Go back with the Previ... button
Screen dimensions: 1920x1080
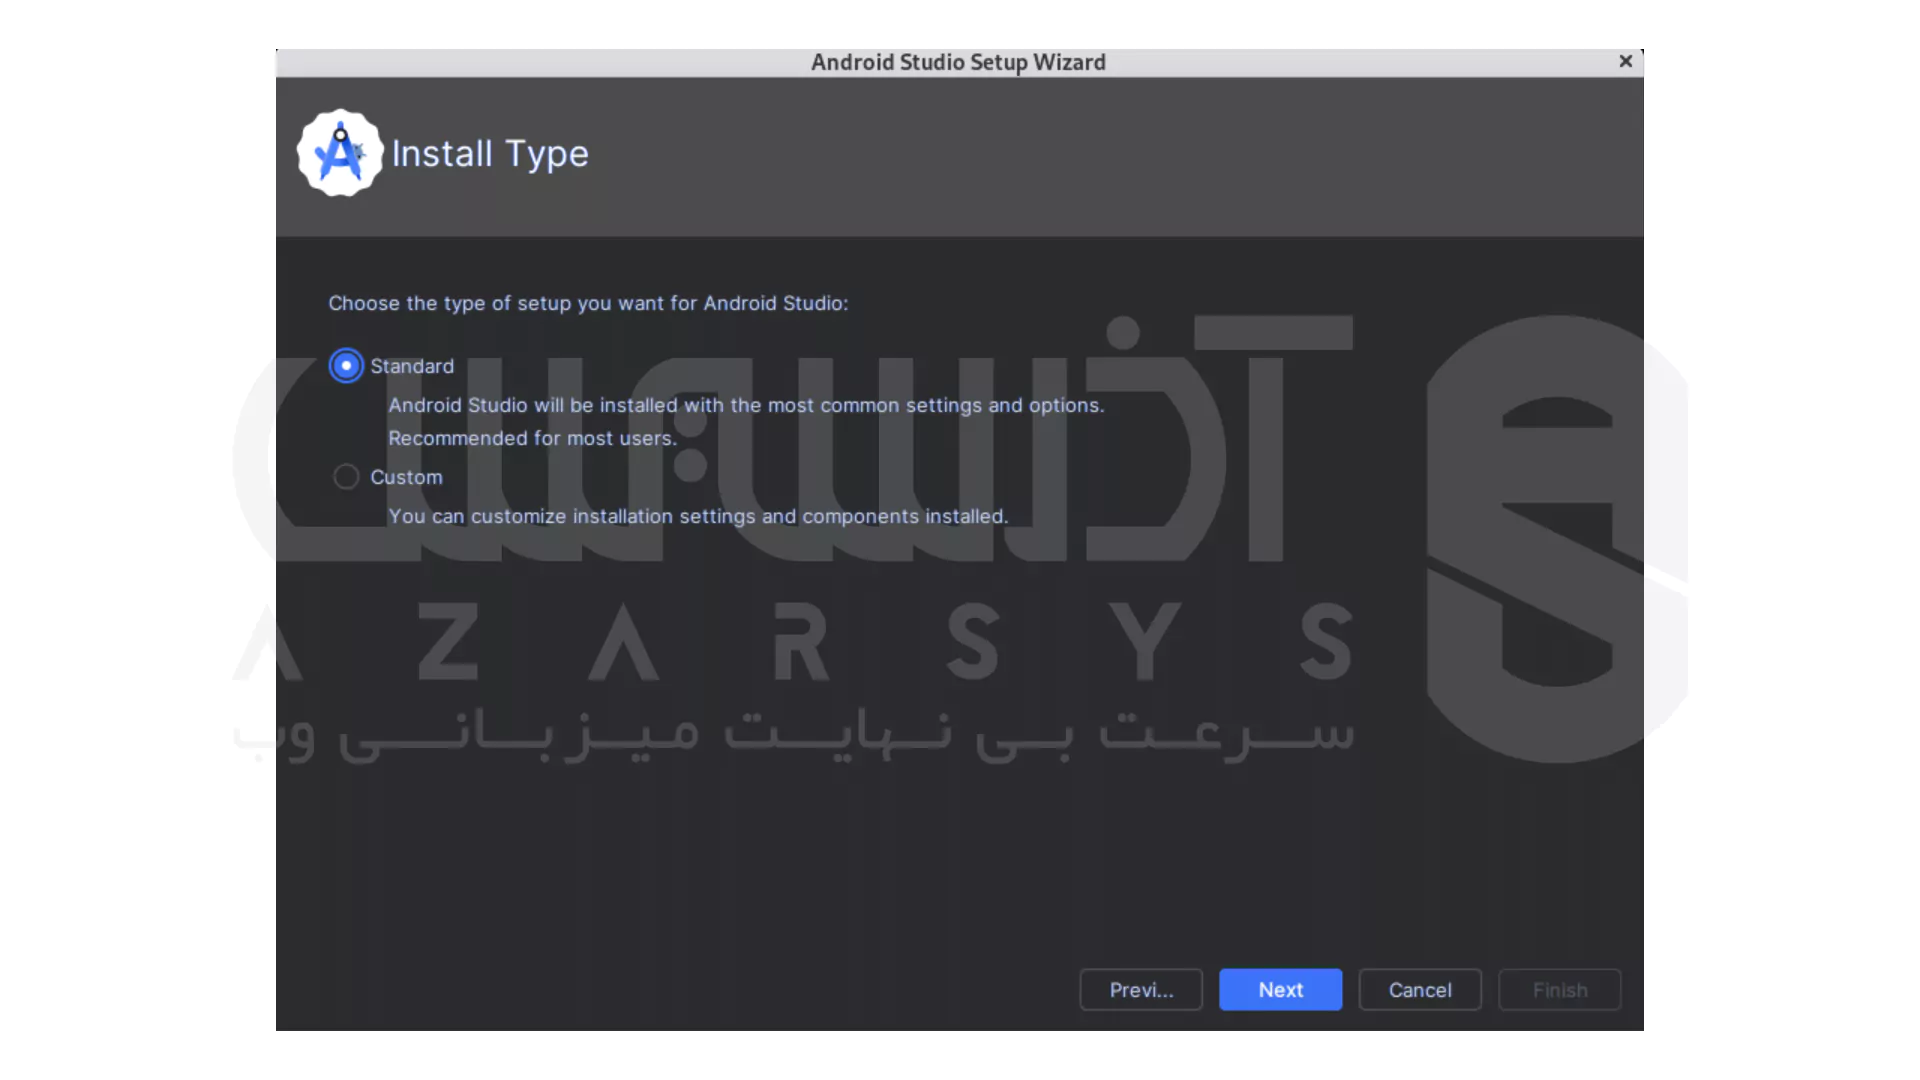(x=1141, y=990)
